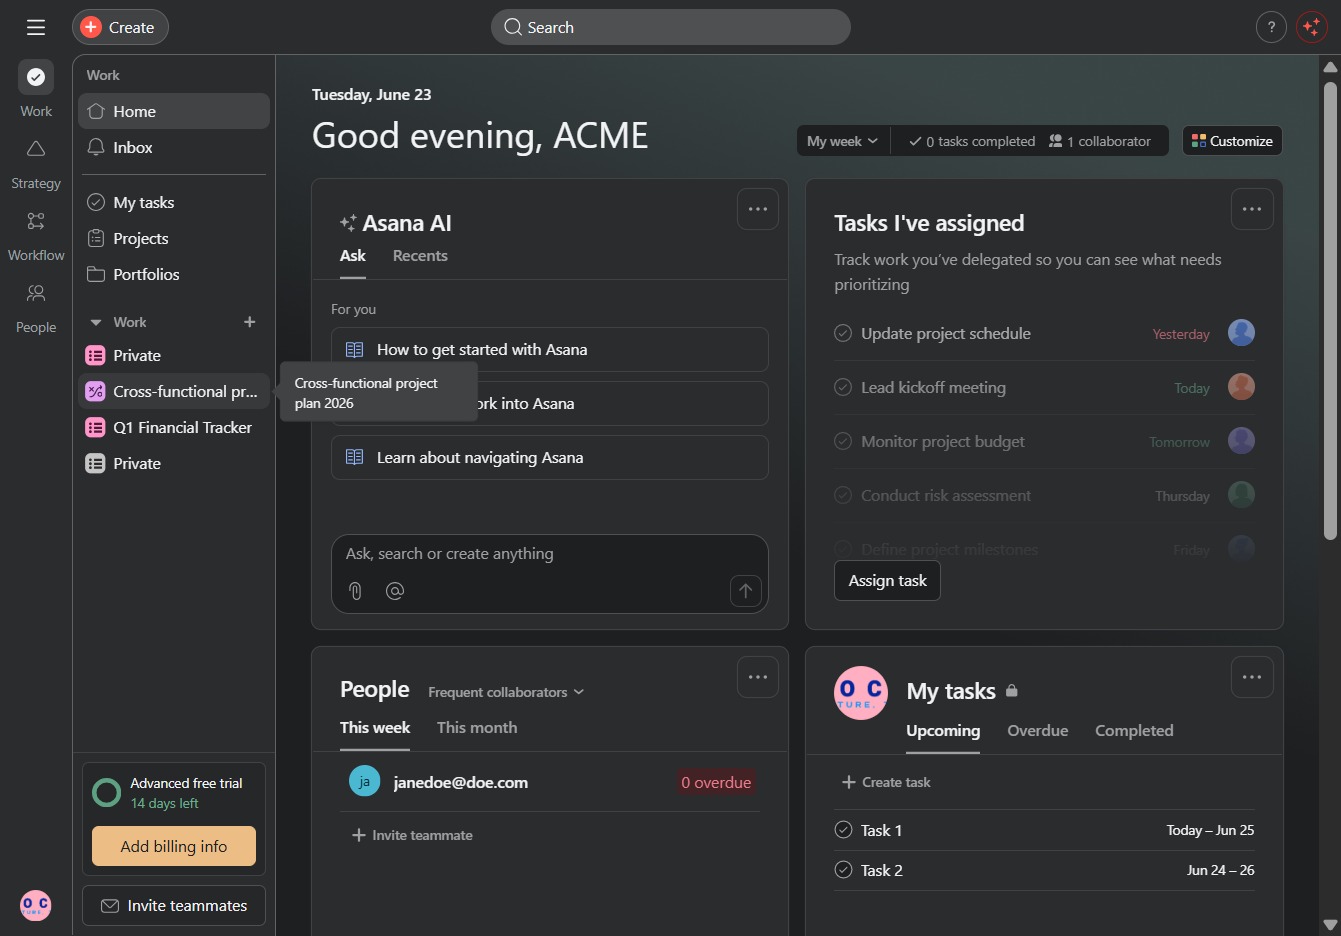Open Projects in the sidebar
This screenshot has width=1341, height=936.
(174, 238)
